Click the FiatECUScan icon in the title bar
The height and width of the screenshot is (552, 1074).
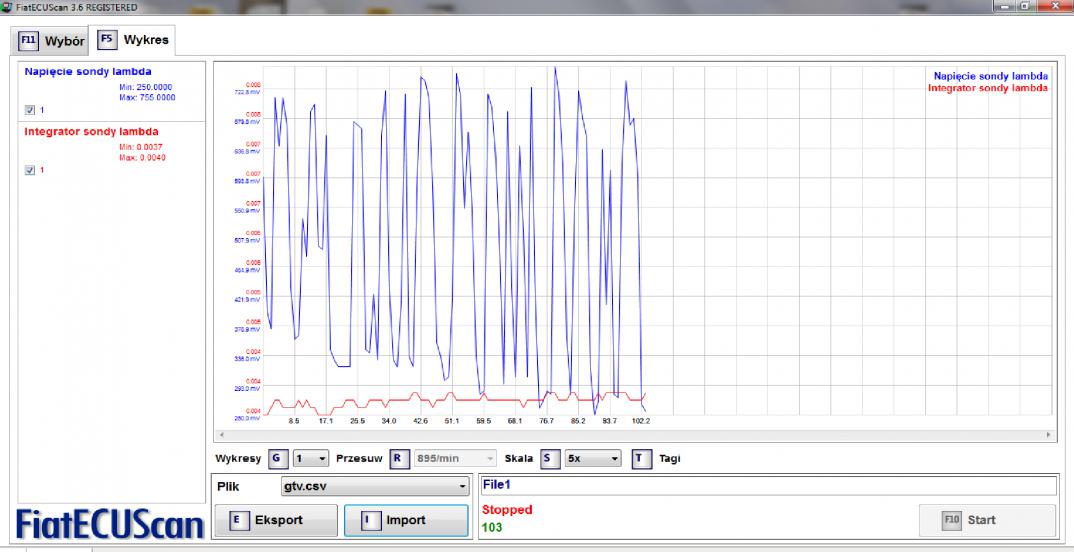pyautogui.click(x=6, y=7)
